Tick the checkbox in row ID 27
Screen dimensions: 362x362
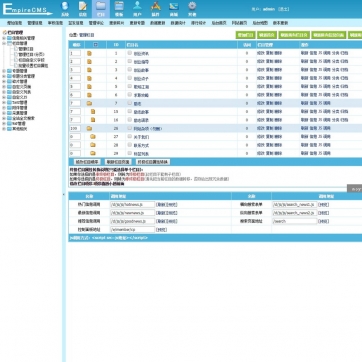coord(130,136)
